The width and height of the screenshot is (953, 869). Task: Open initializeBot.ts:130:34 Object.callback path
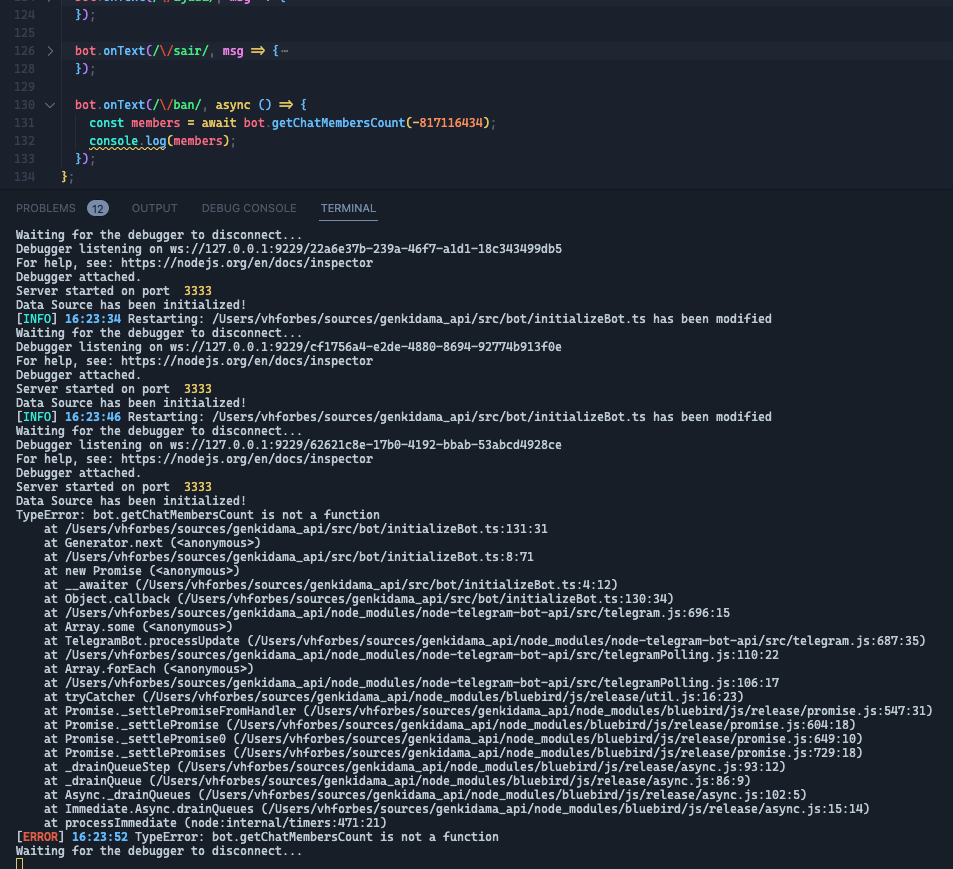425,599
